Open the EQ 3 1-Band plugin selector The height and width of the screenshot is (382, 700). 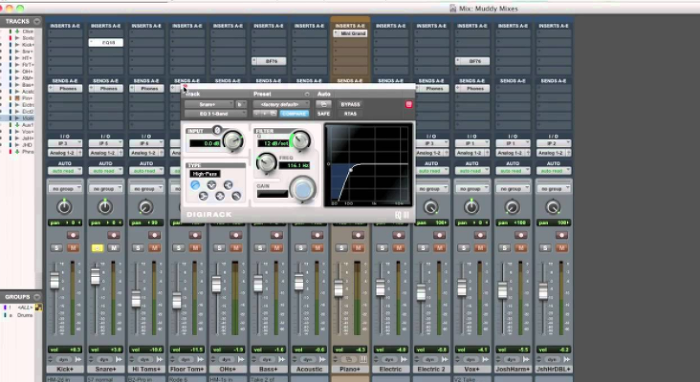click(216, 114)
